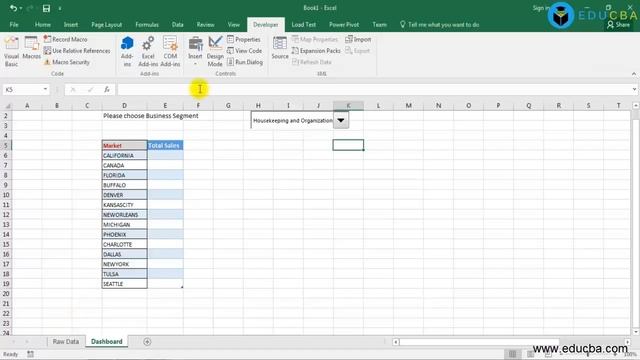Click the Total Sales header cell
The image size is (640, 360).
point(165,145)
